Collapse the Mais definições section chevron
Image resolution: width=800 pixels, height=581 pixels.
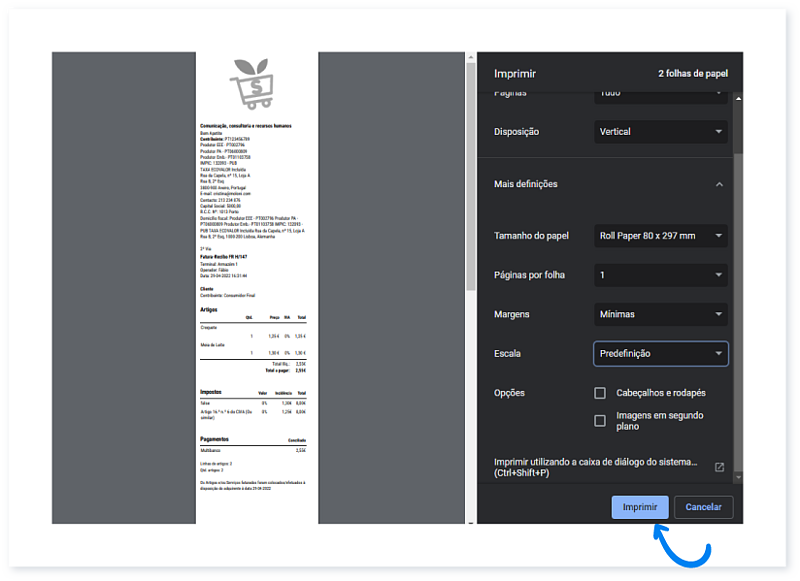pos(719,184)
